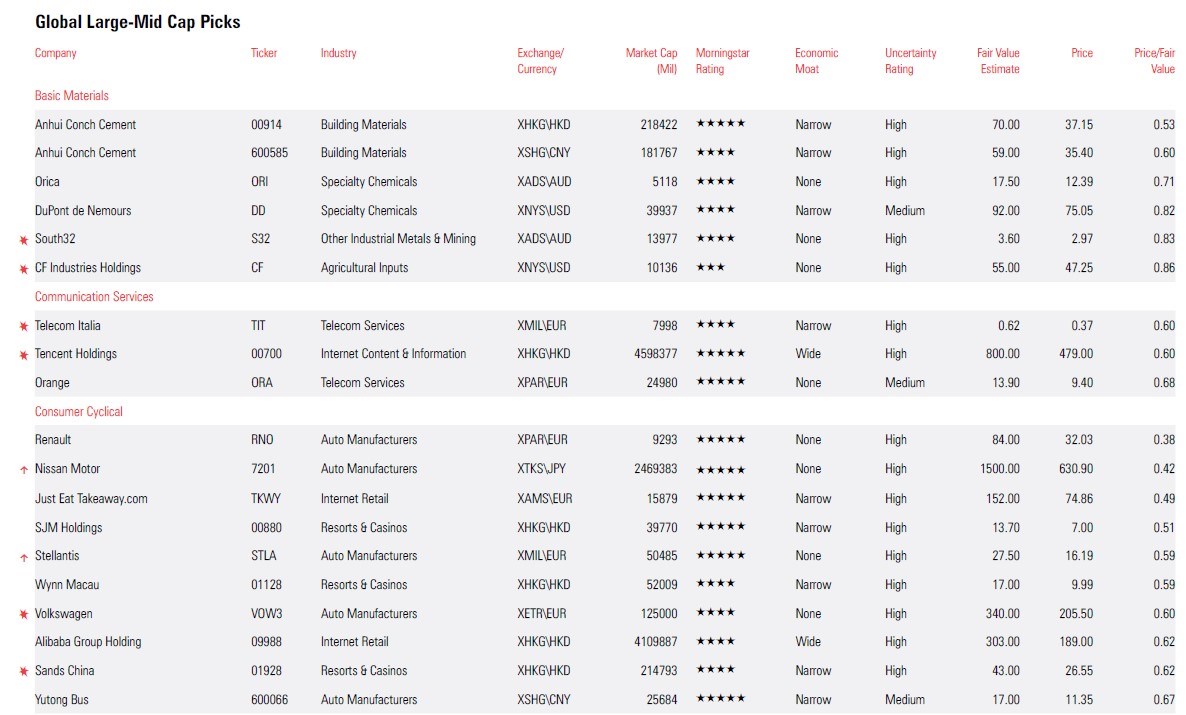
Task: Click the red up arrow beside Nissan Motor
Action: (24, 469)
